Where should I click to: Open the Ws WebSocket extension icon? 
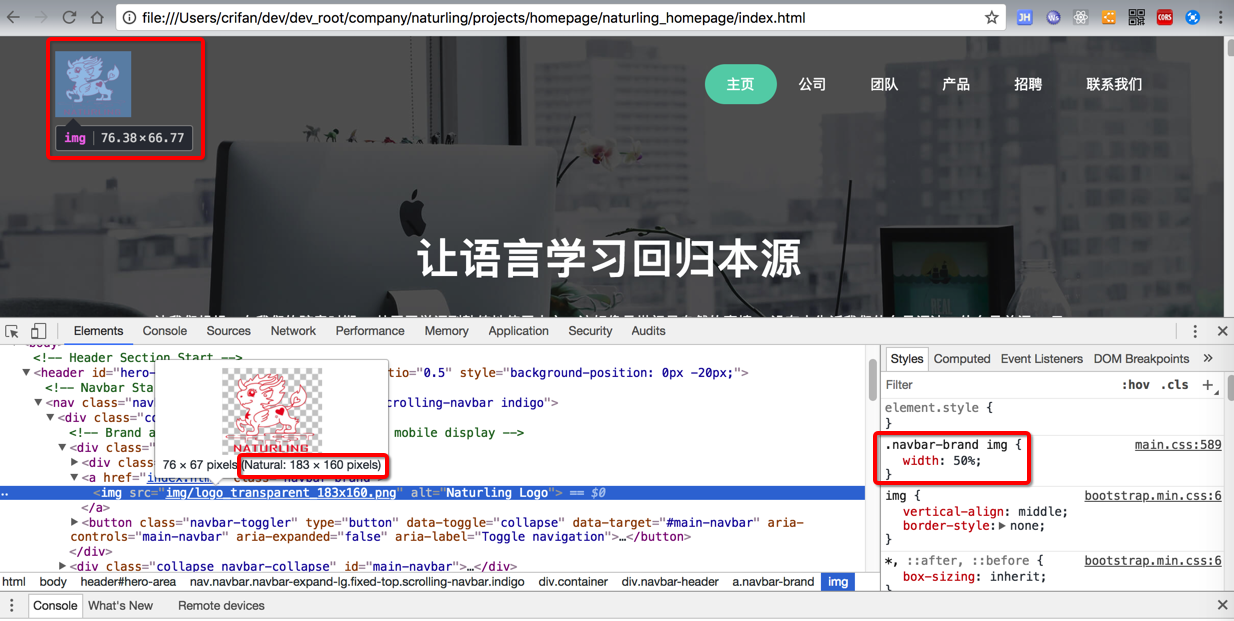[x=1053, y=17]
